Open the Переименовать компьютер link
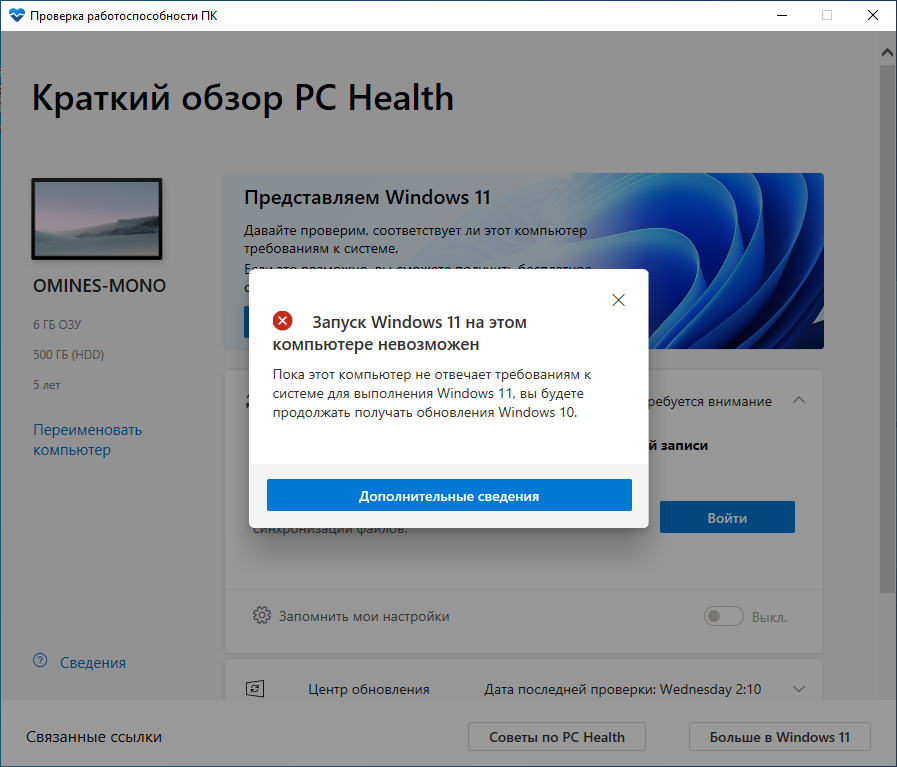 tap(88, 440)
